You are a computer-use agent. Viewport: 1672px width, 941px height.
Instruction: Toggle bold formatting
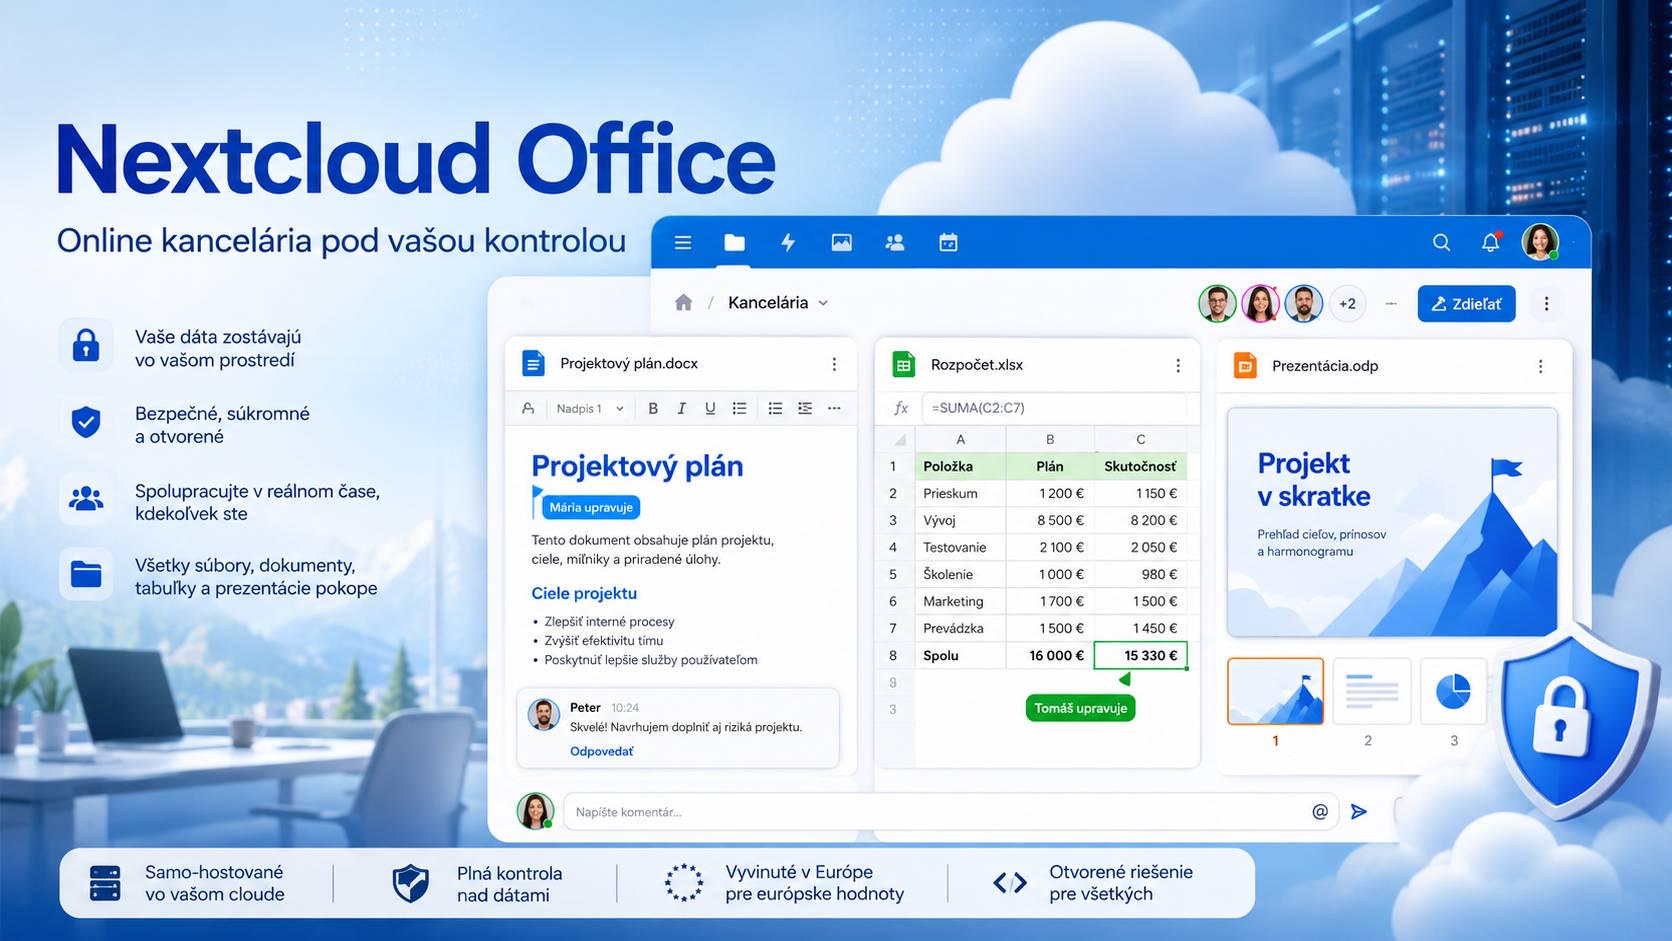click(x=653, y=408)
